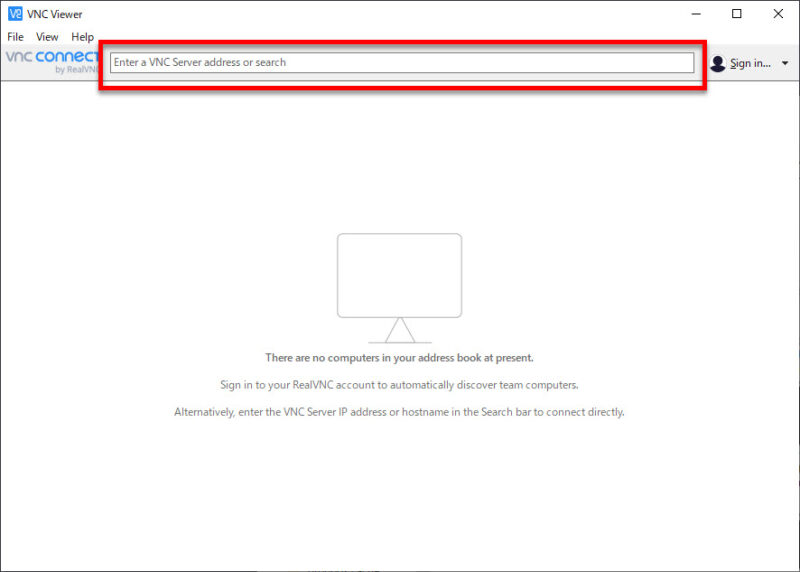Click the text "Sign in to your RealVNC account to automatically discover team computers."
This screenshot has width=800, height=572.
pos(399,385)
